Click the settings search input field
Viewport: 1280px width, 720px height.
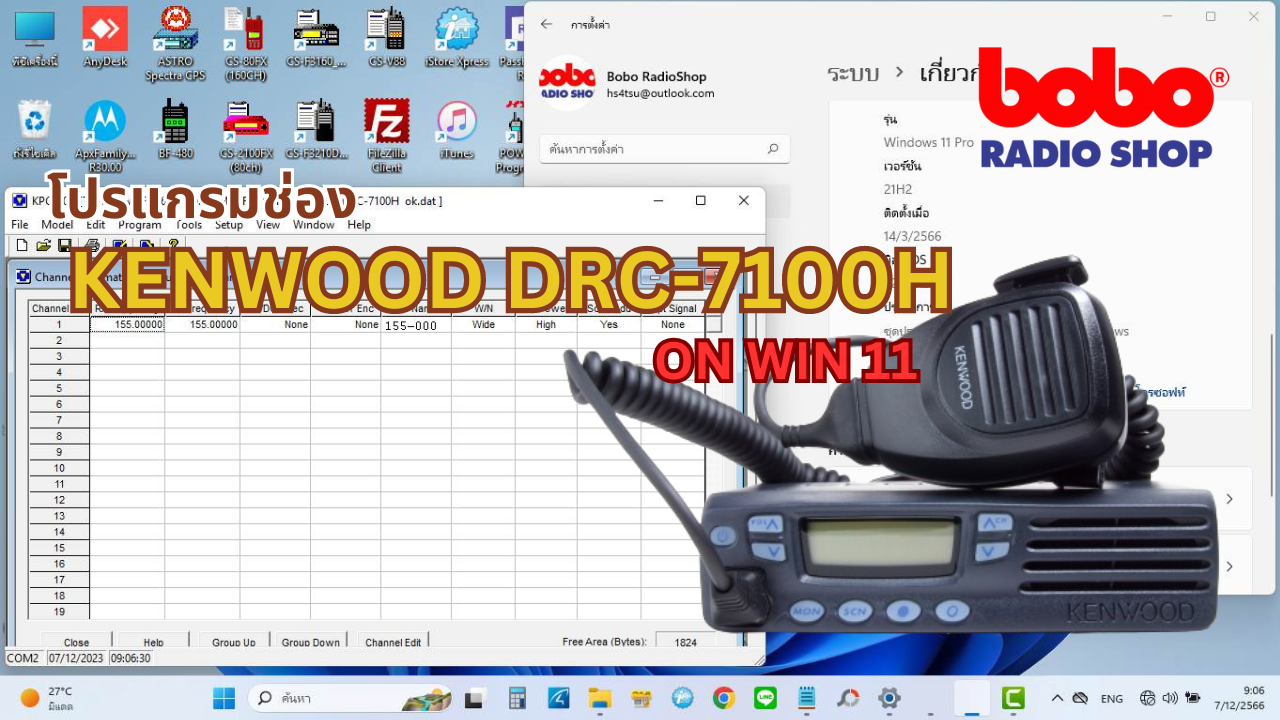(655, 149)
